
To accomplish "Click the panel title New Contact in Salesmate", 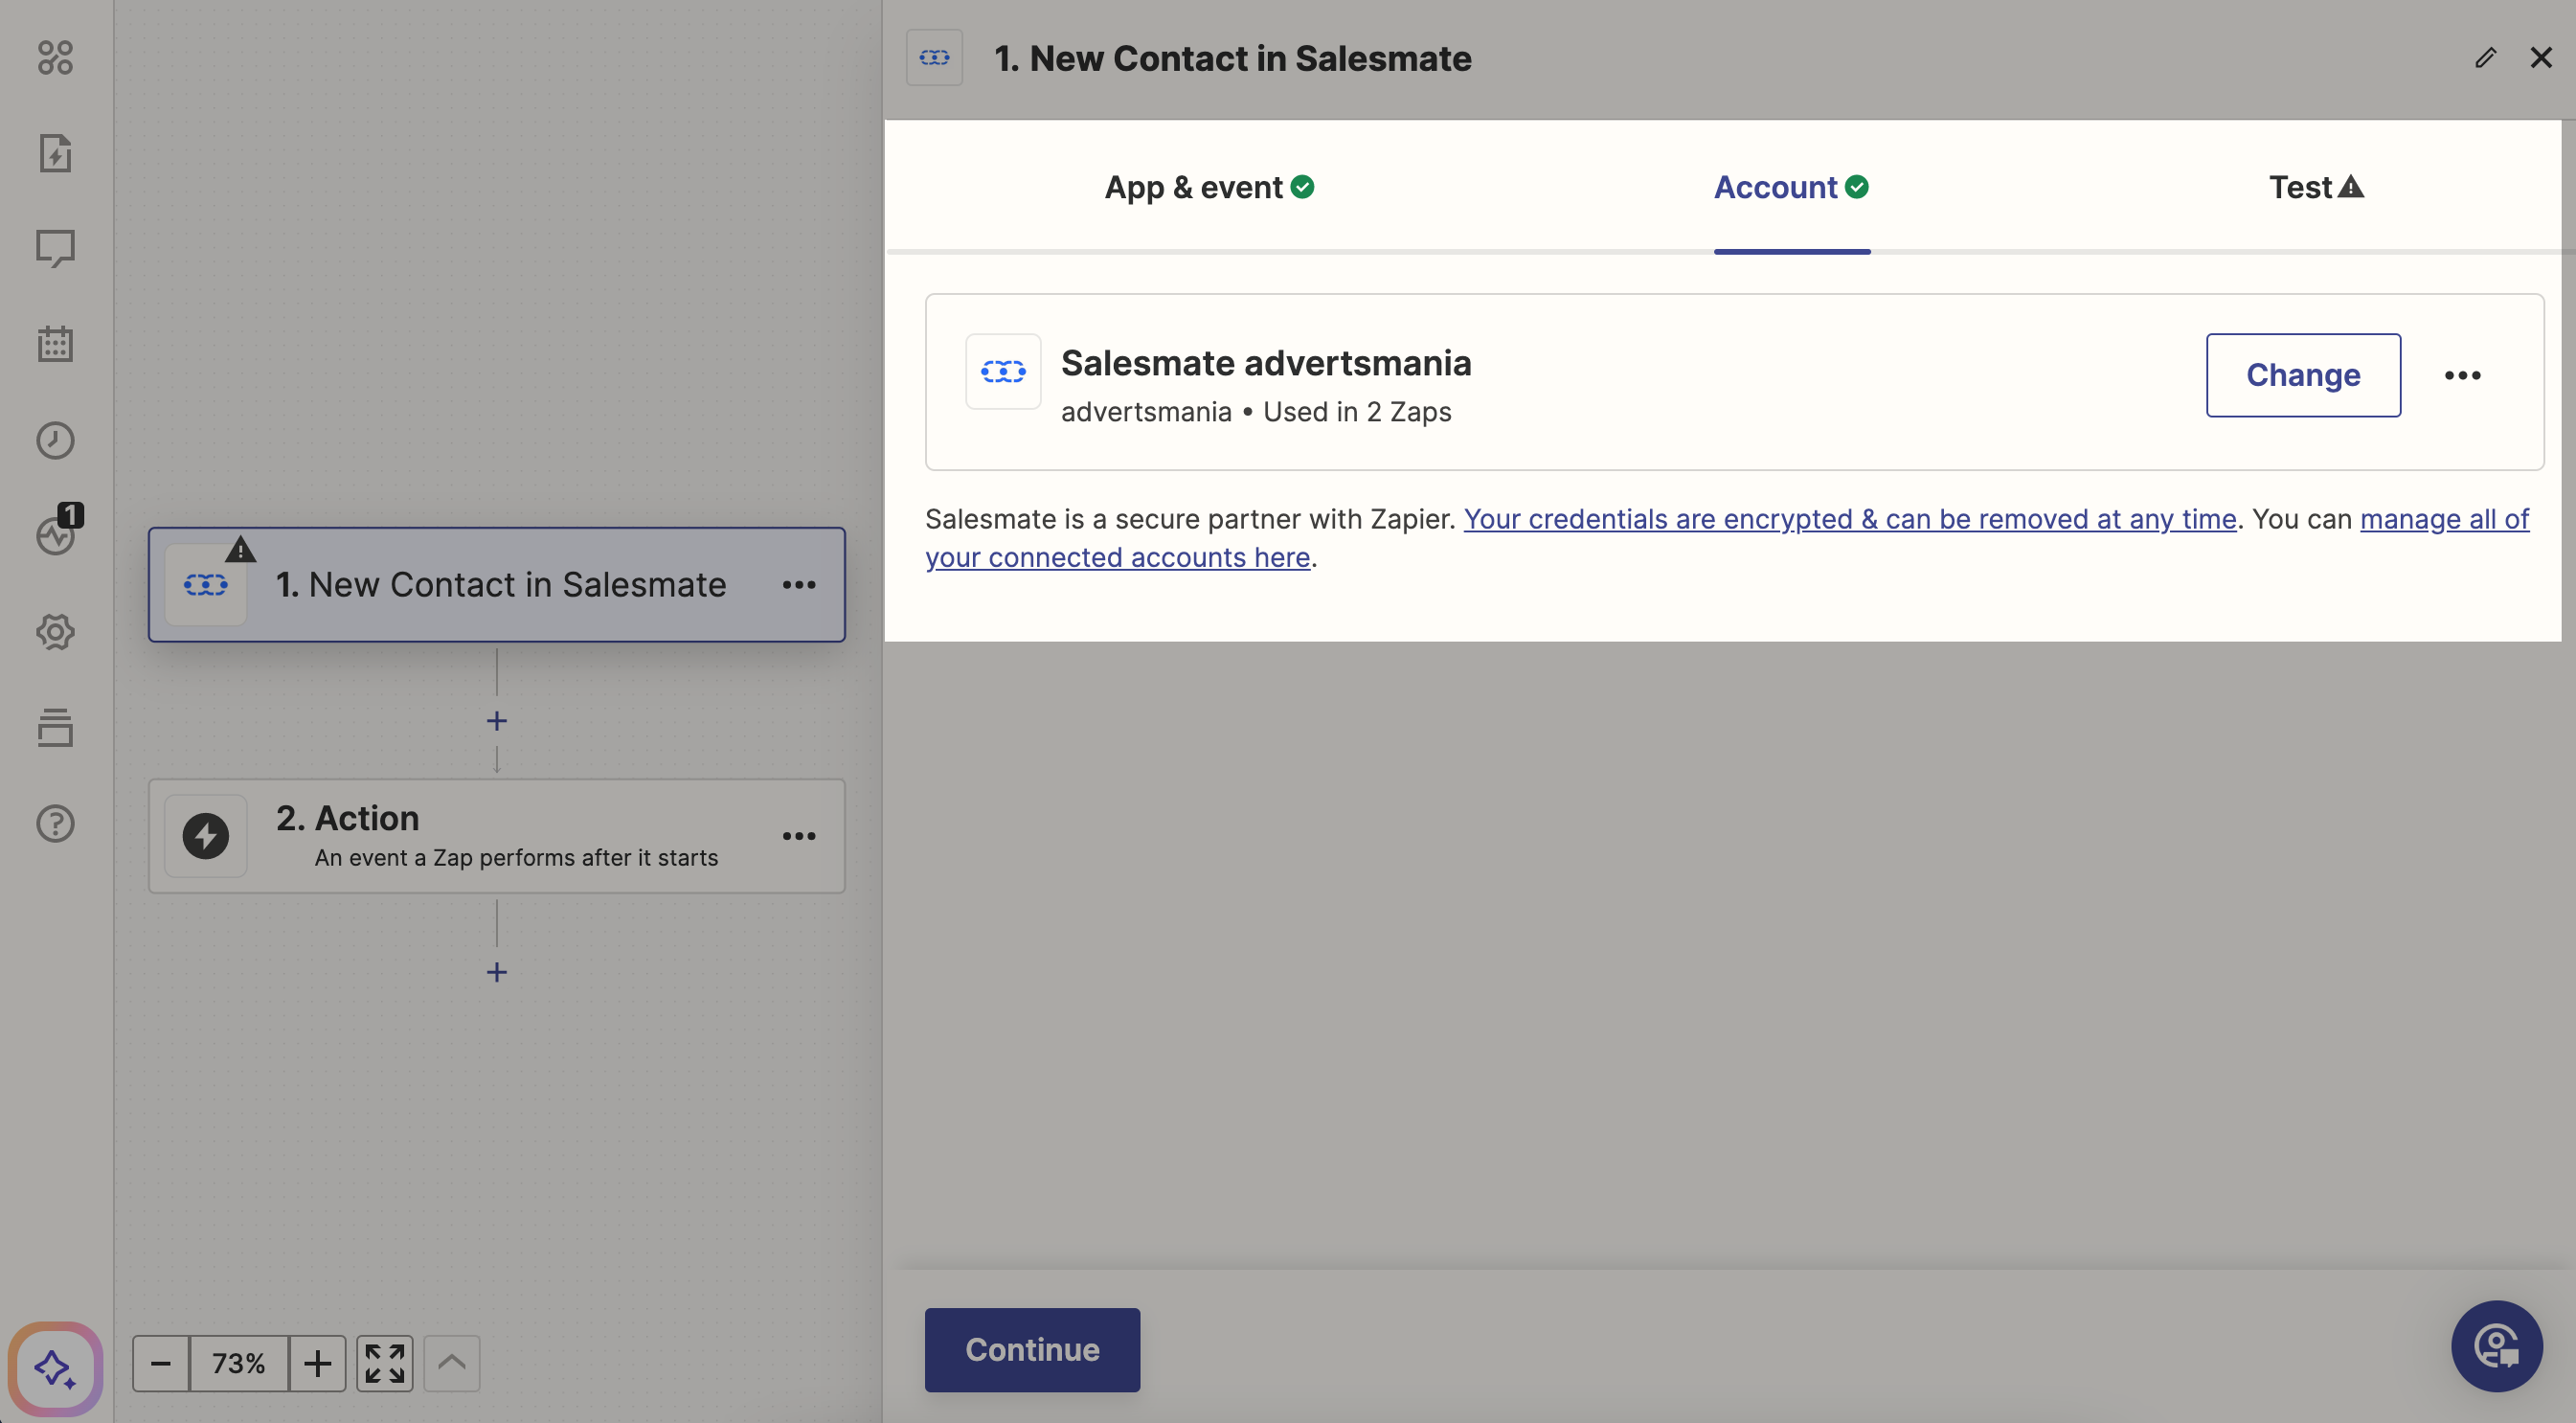I will click(x=1233, y=58).
